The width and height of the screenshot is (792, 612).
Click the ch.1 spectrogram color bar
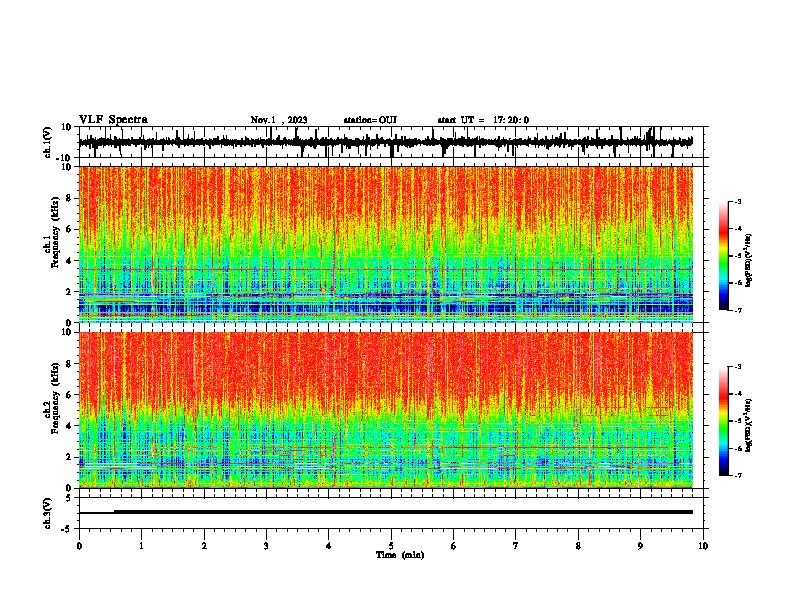tap(723, 256)
